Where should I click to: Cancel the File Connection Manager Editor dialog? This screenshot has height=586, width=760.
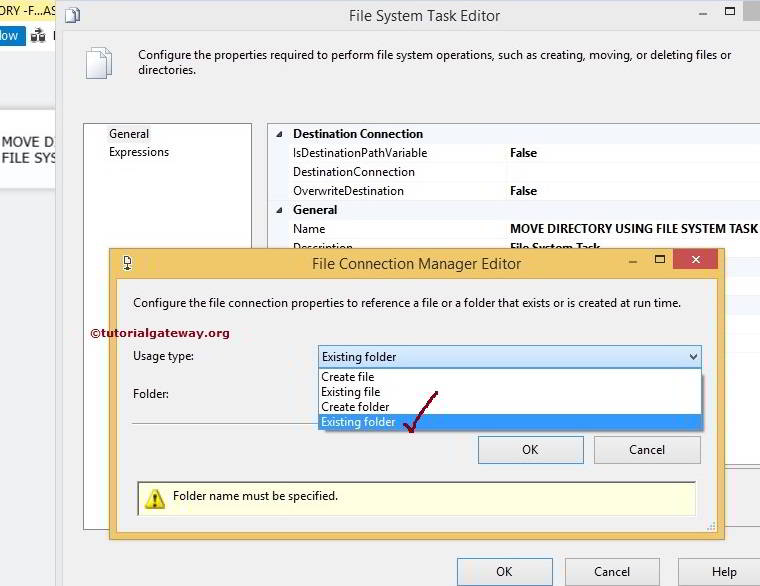click(647, 450)
